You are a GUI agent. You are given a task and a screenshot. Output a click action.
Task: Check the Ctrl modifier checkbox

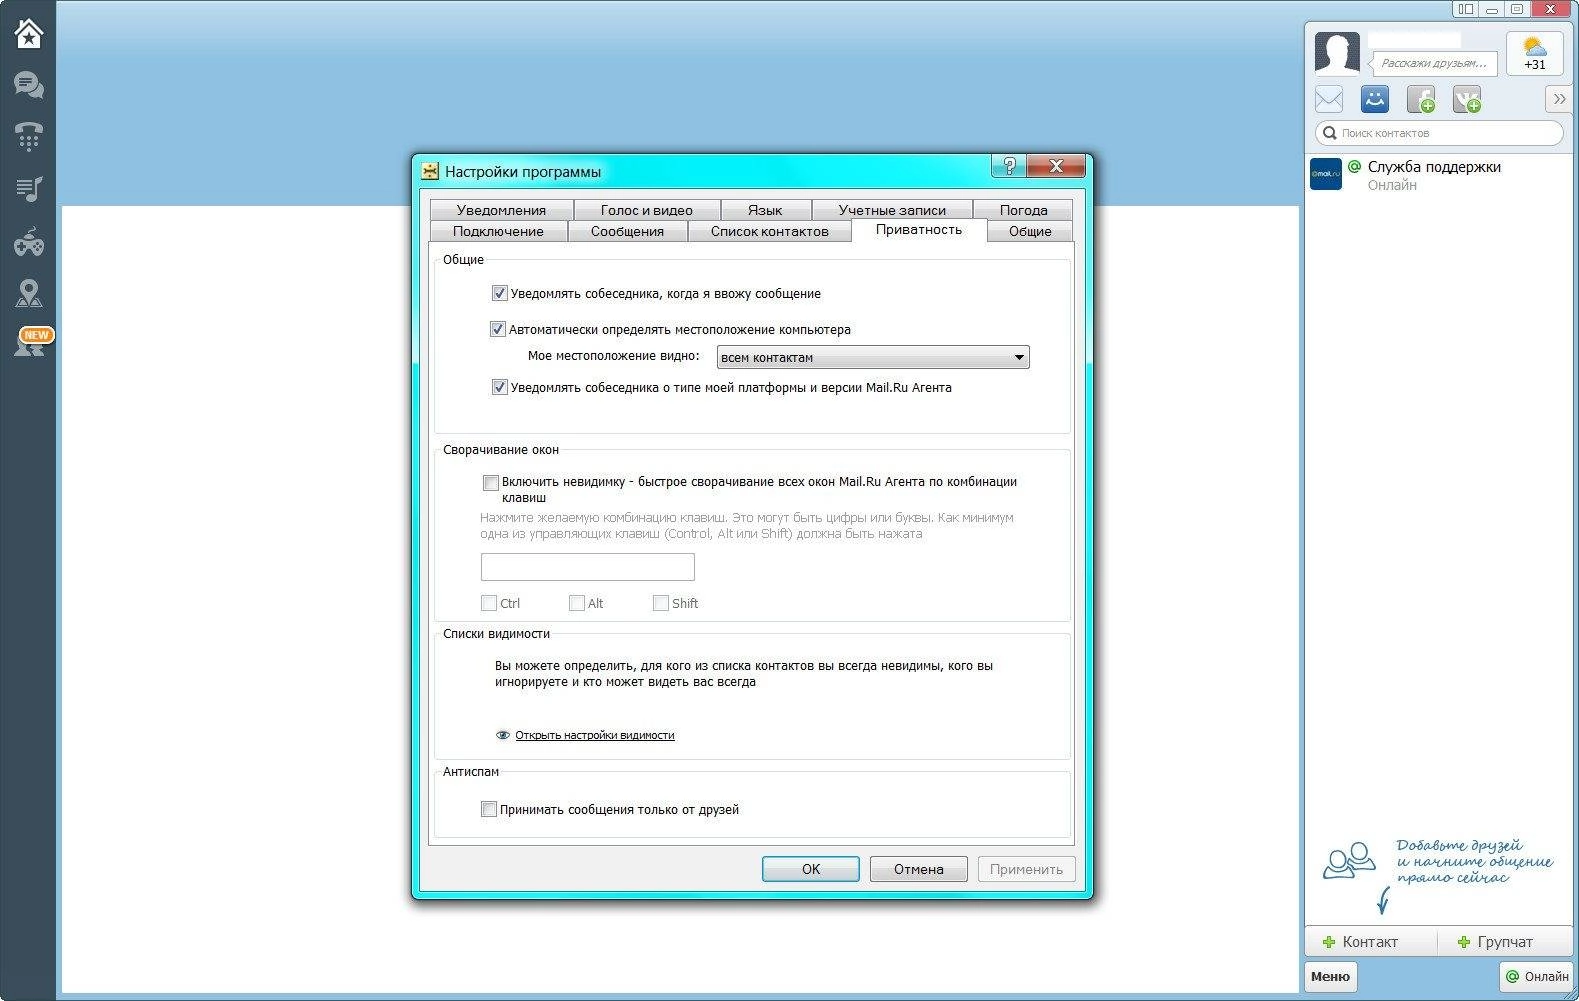[x=488, y=603]
